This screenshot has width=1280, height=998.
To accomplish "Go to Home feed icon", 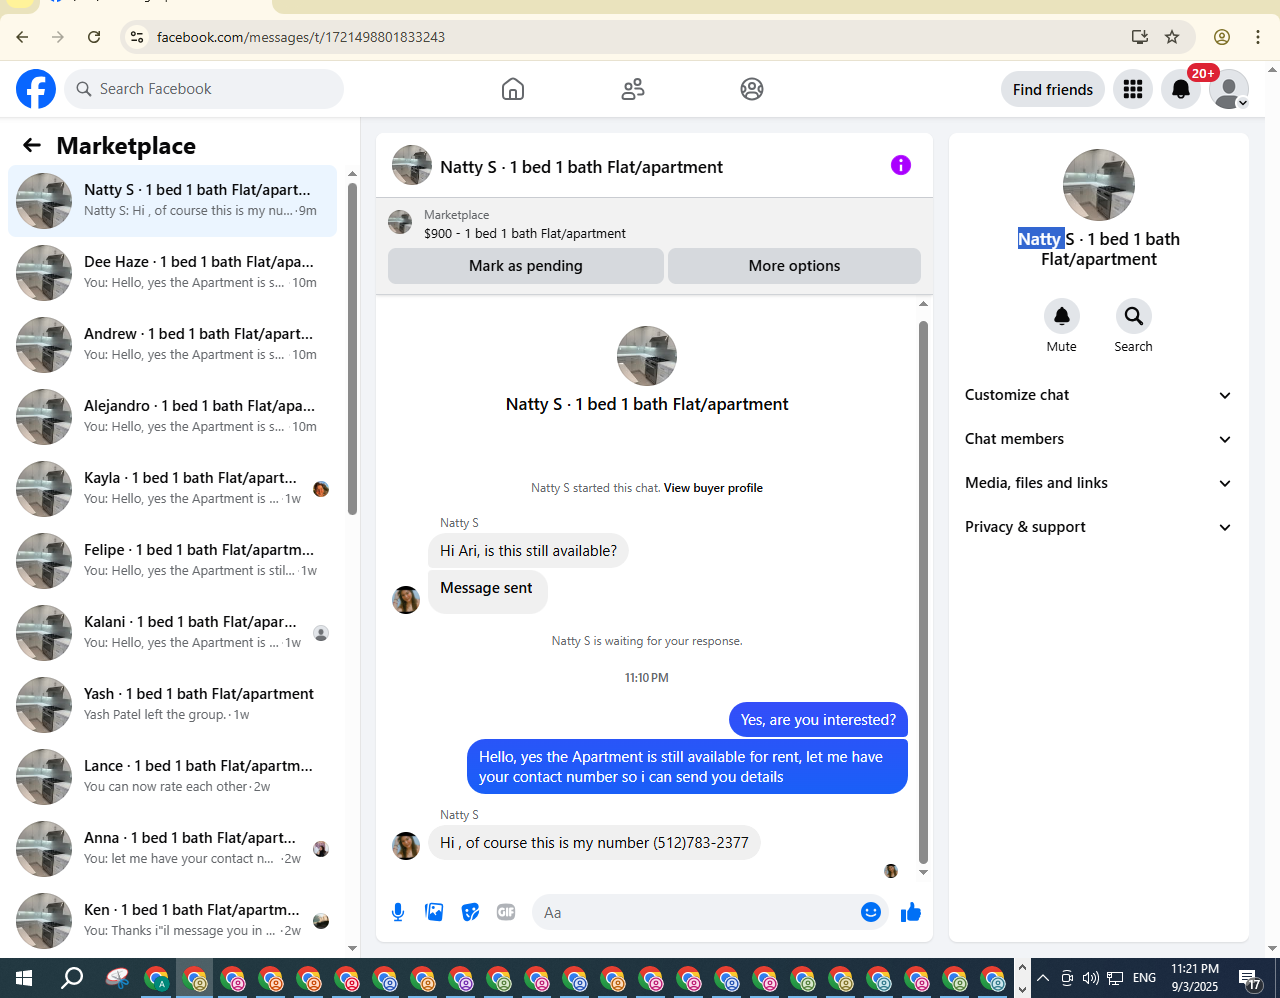I will pos(513,89).
